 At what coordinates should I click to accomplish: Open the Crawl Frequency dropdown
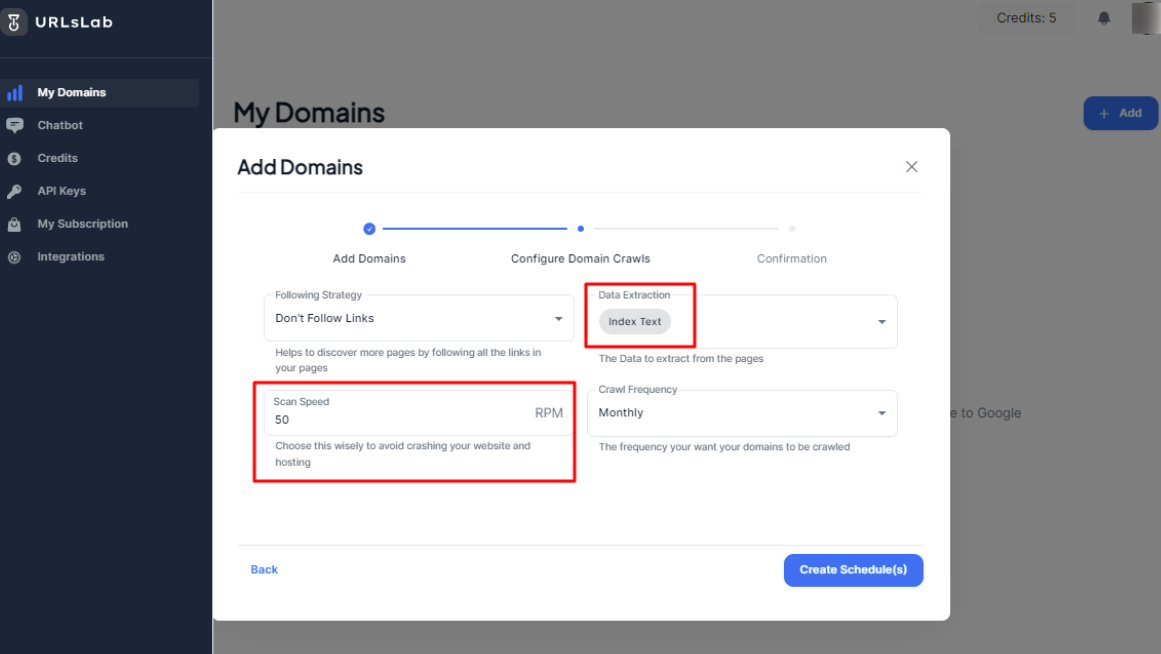tap(881, 412)
